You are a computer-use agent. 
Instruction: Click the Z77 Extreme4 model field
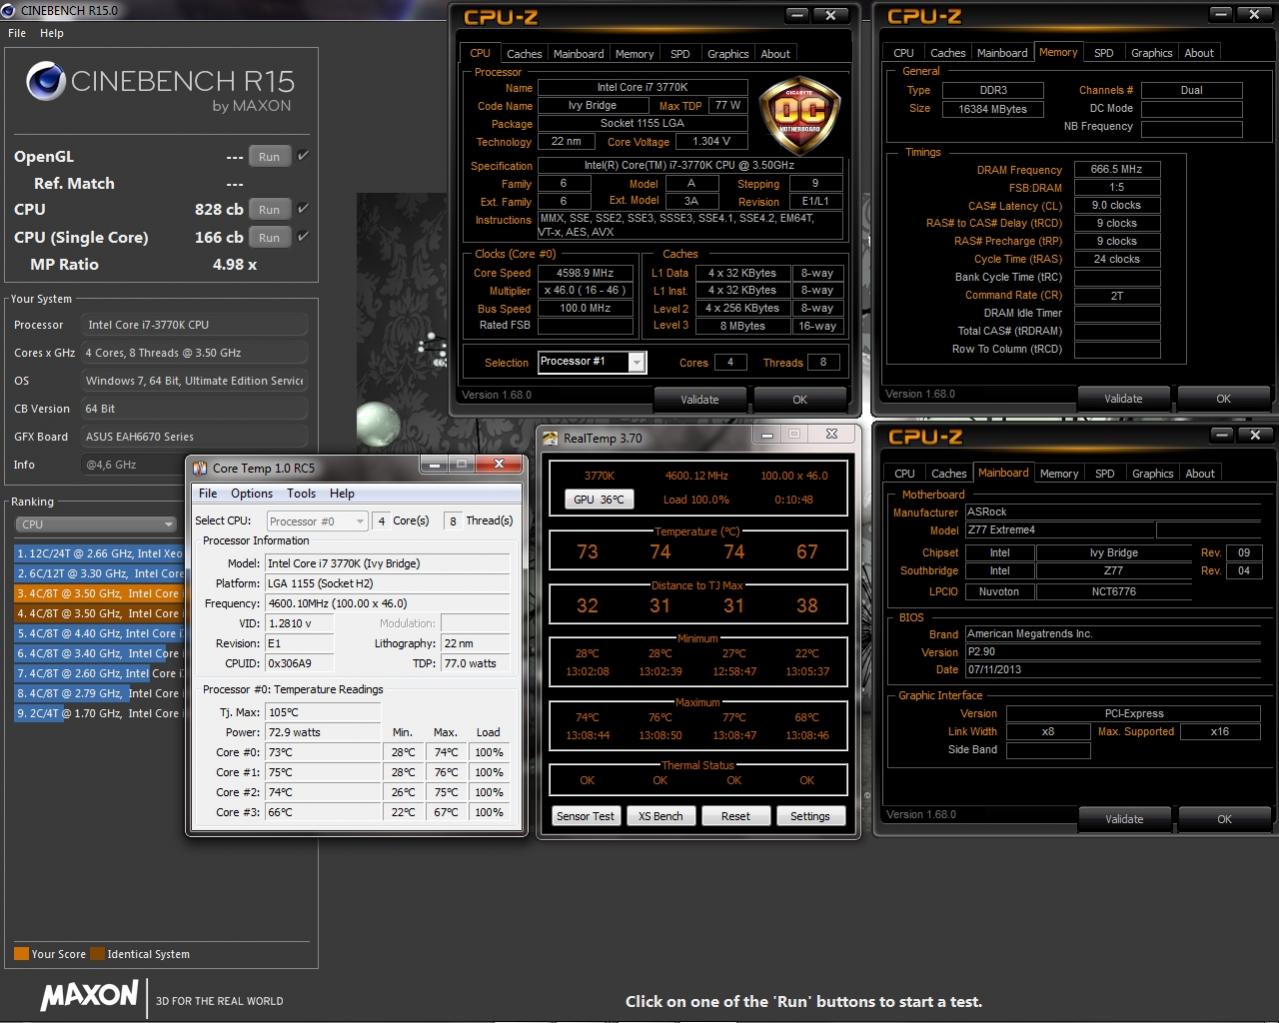tap(1060, 530)
